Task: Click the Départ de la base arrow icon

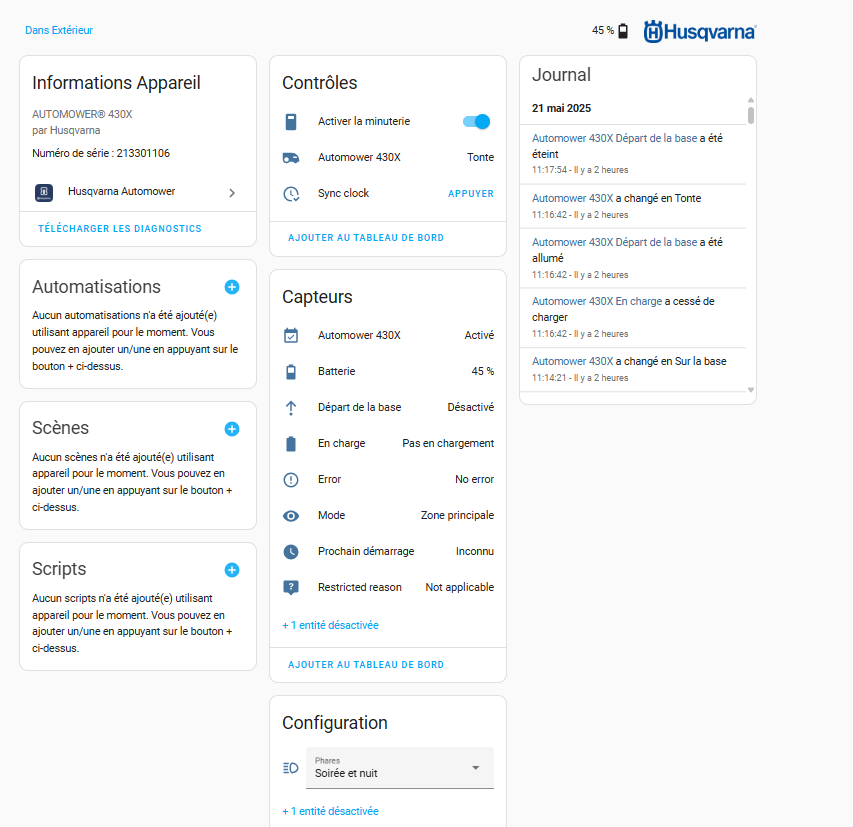Action: 291,408
